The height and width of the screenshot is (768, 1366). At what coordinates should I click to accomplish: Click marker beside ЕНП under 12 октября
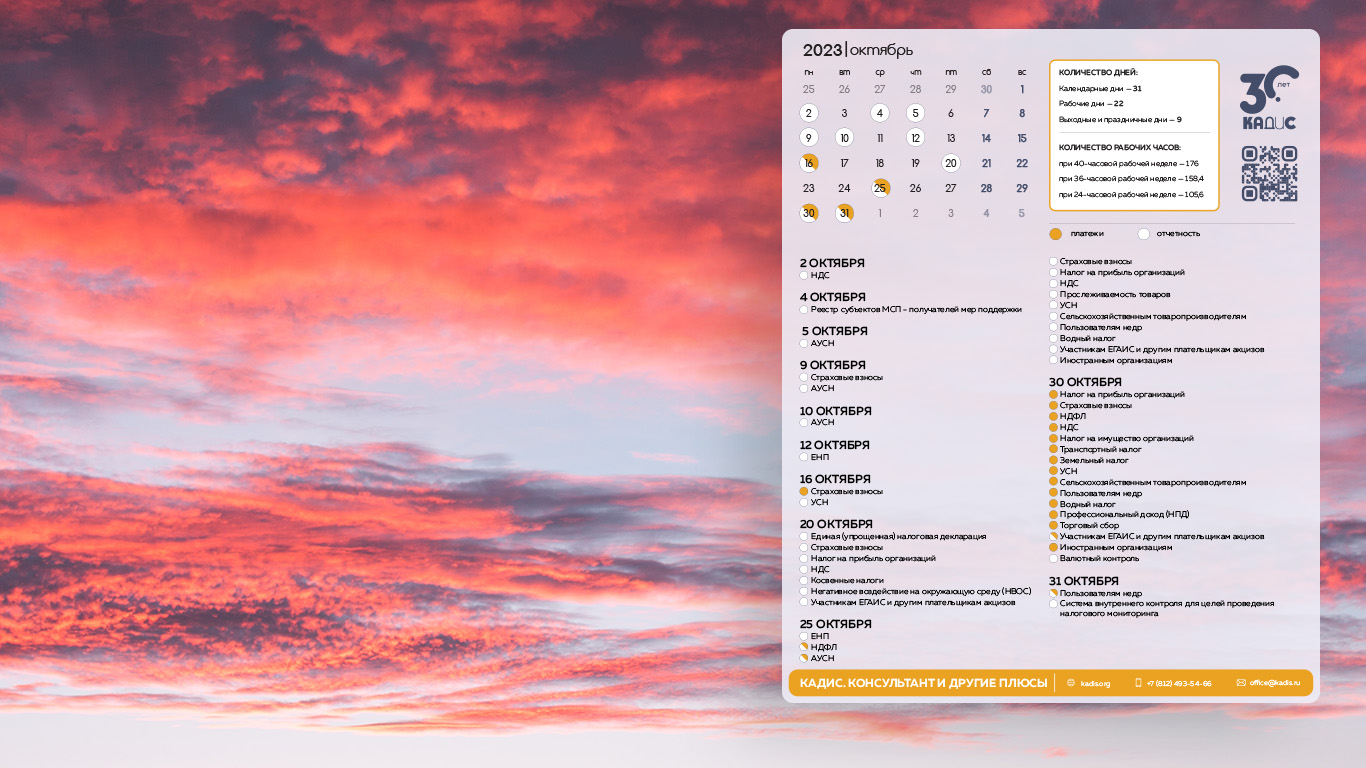[804, 457]
